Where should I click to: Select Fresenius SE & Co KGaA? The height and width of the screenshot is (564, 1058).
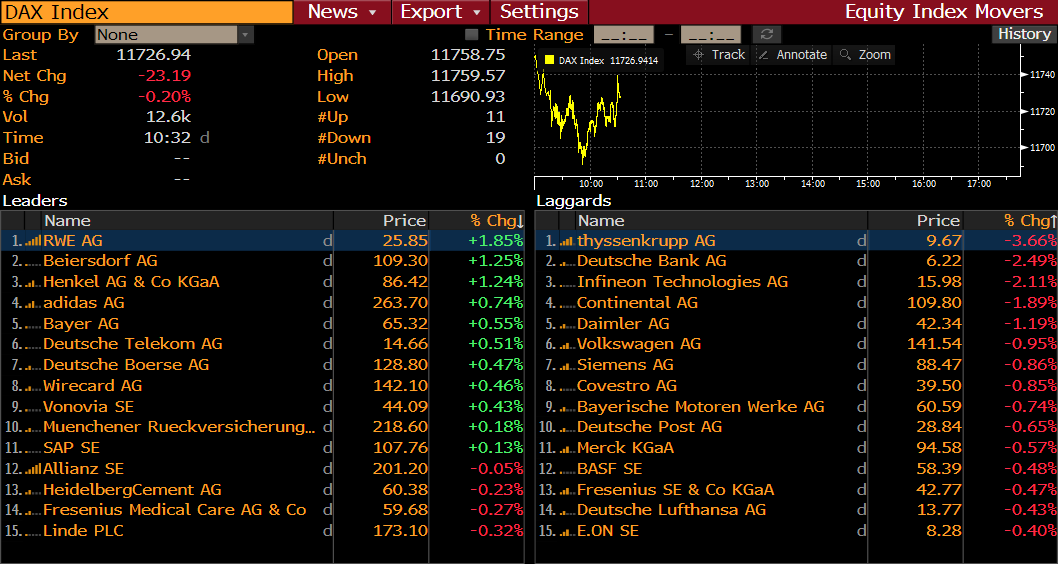pos(796,490)
